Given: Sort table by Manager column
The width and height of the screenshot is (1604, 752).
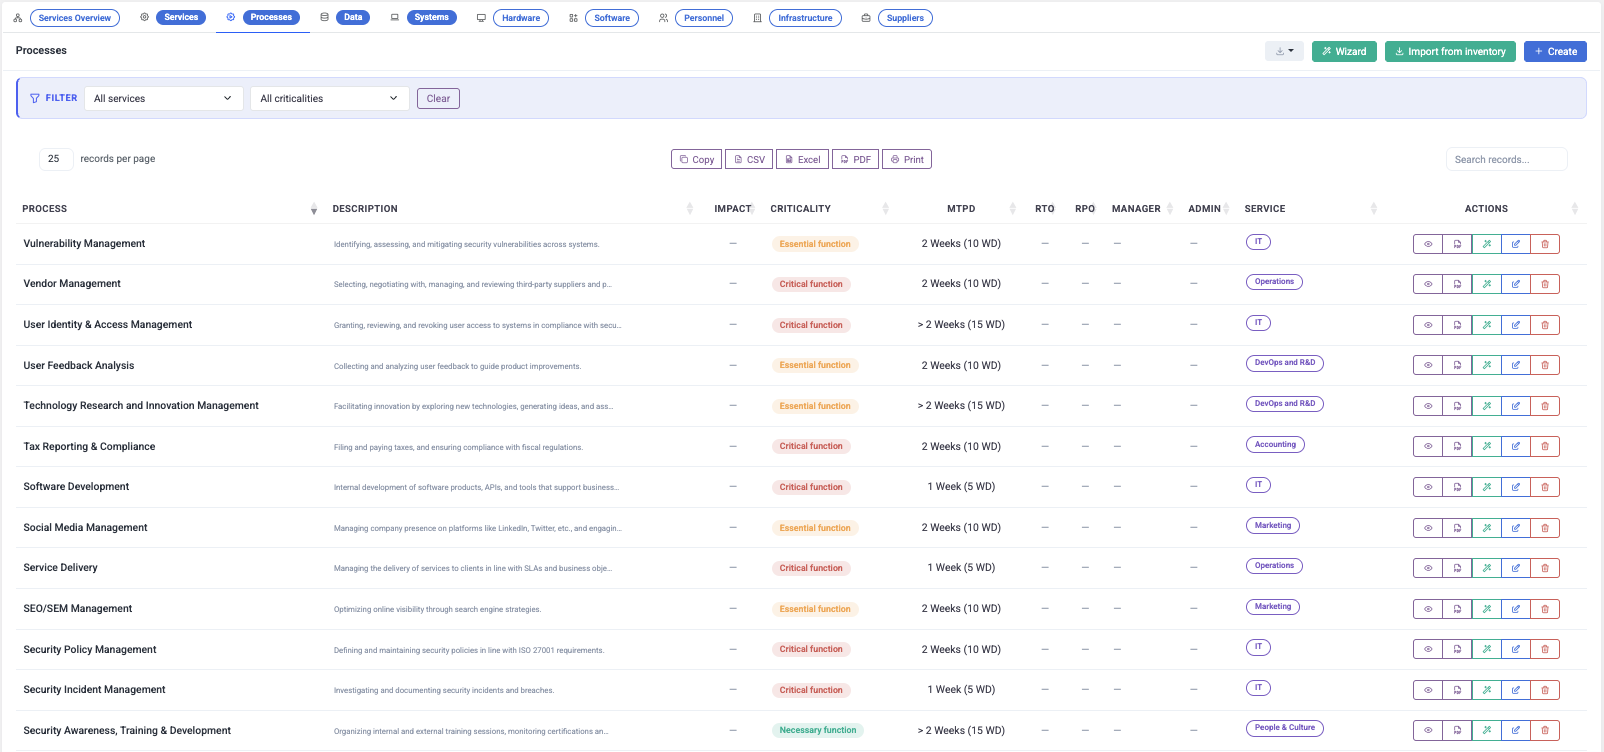Looking at the screenshot, I should (1142, 209).
